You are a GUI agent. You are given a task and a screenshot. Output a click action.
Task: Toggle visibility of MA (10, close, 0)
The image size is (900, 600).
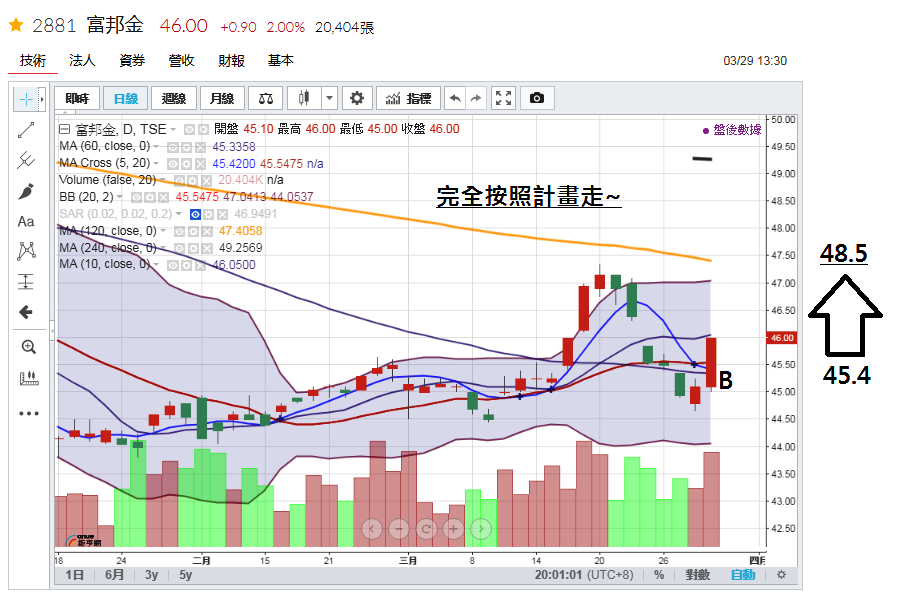173,265
